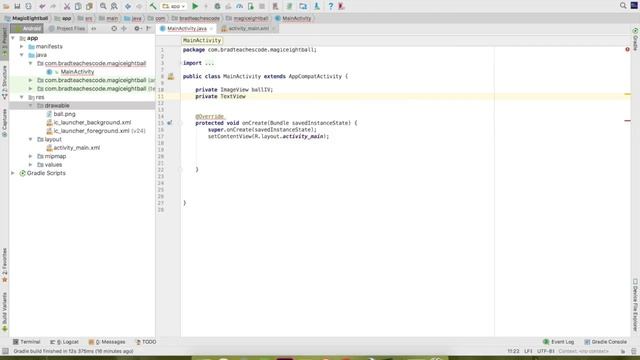This screenshot has height=360, width=640.
Task: Expand the manifests folder
Action: tap(22, 47)
